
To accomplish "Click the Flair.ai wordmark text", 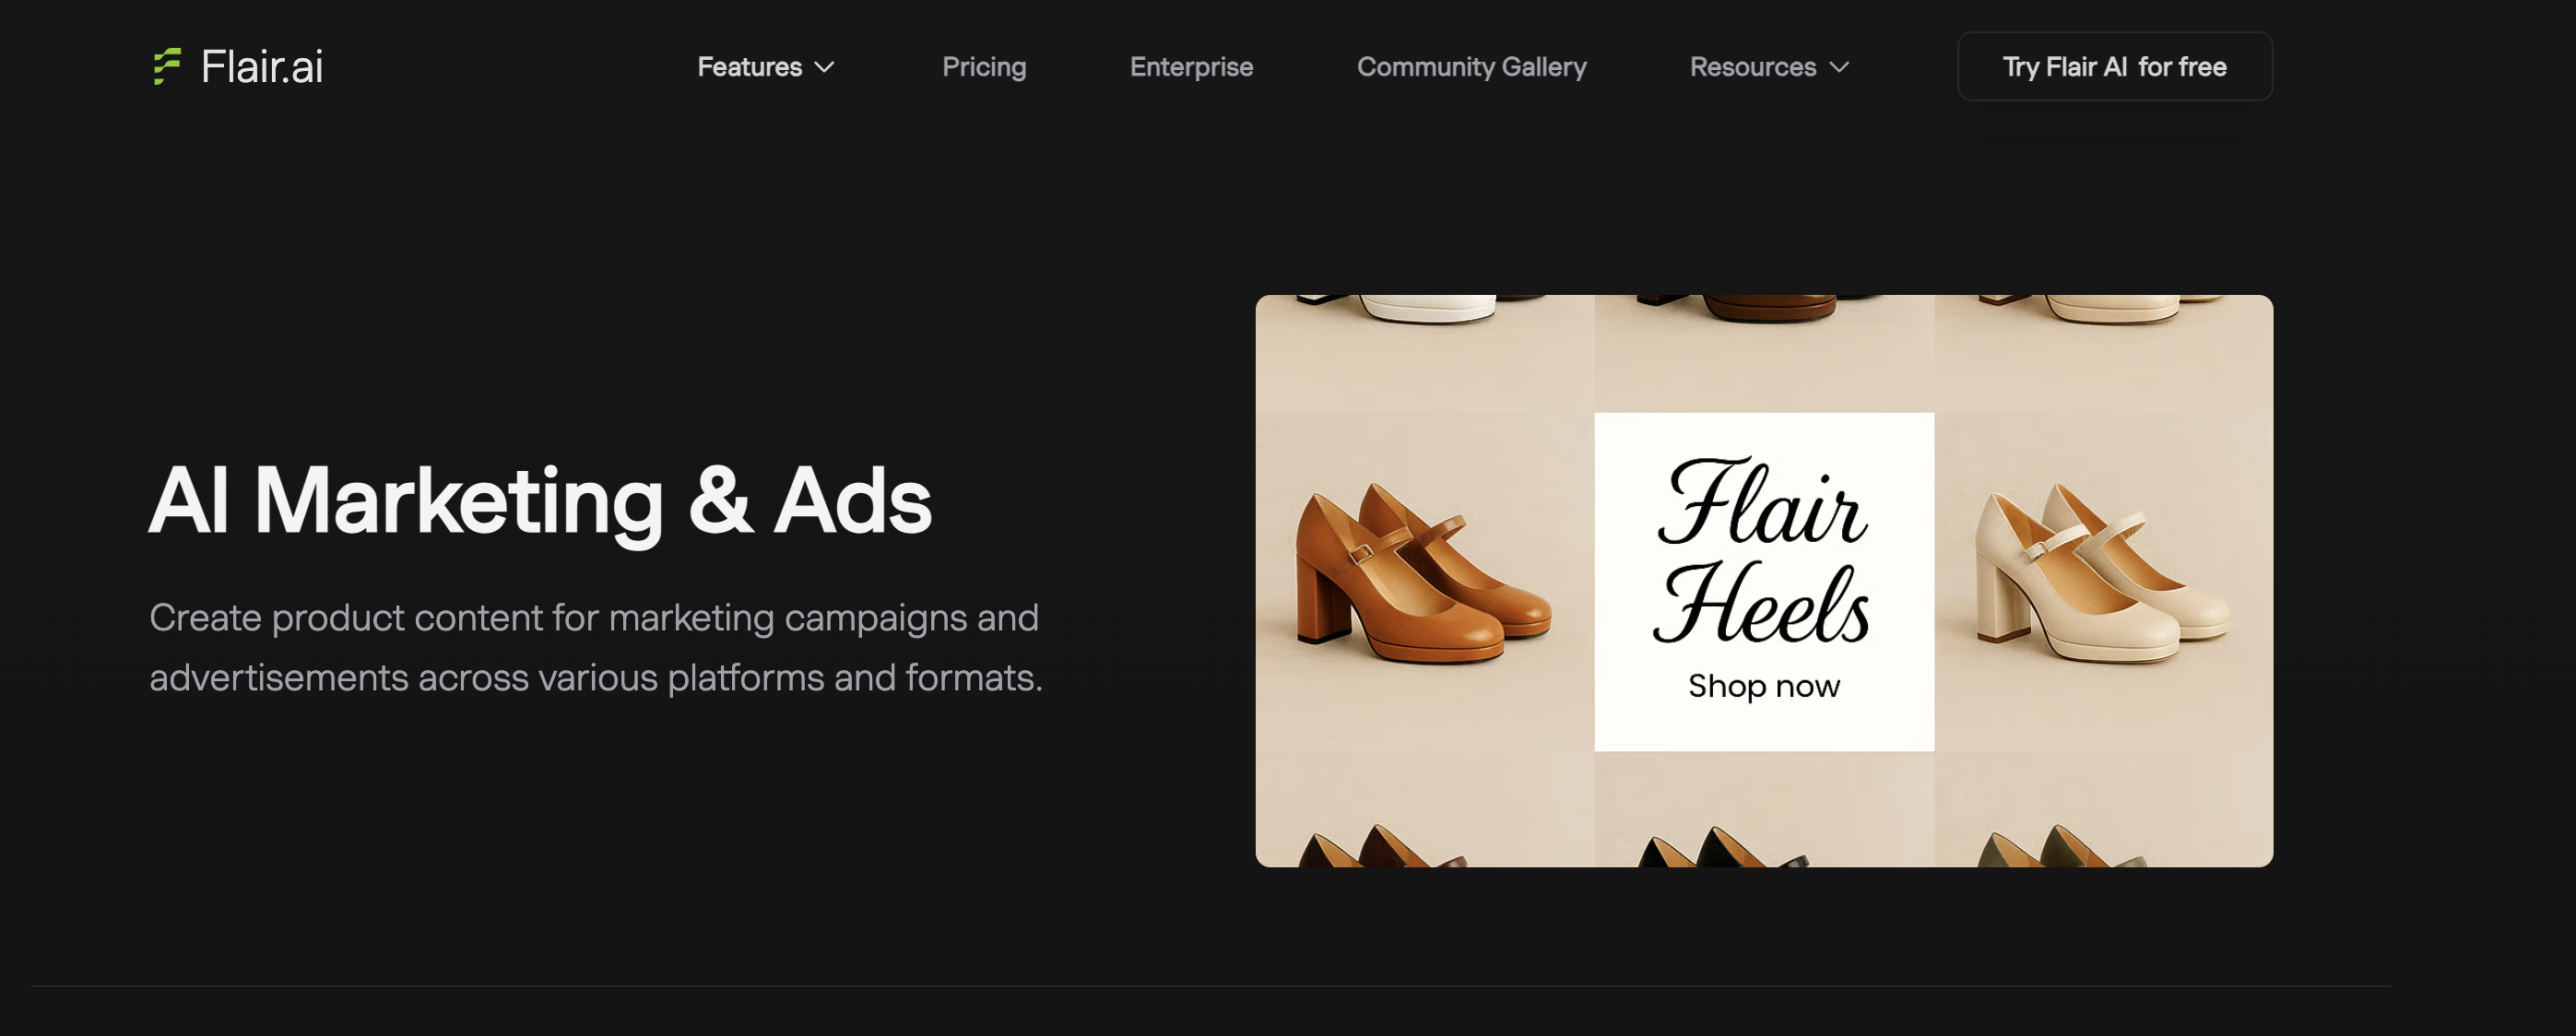I will click(261, 66).
